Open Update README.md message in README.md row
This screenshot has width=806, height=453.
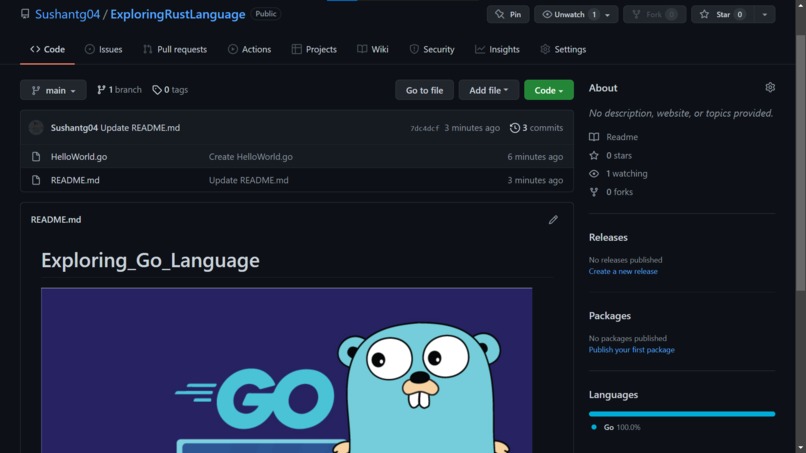tap(248, 180)
